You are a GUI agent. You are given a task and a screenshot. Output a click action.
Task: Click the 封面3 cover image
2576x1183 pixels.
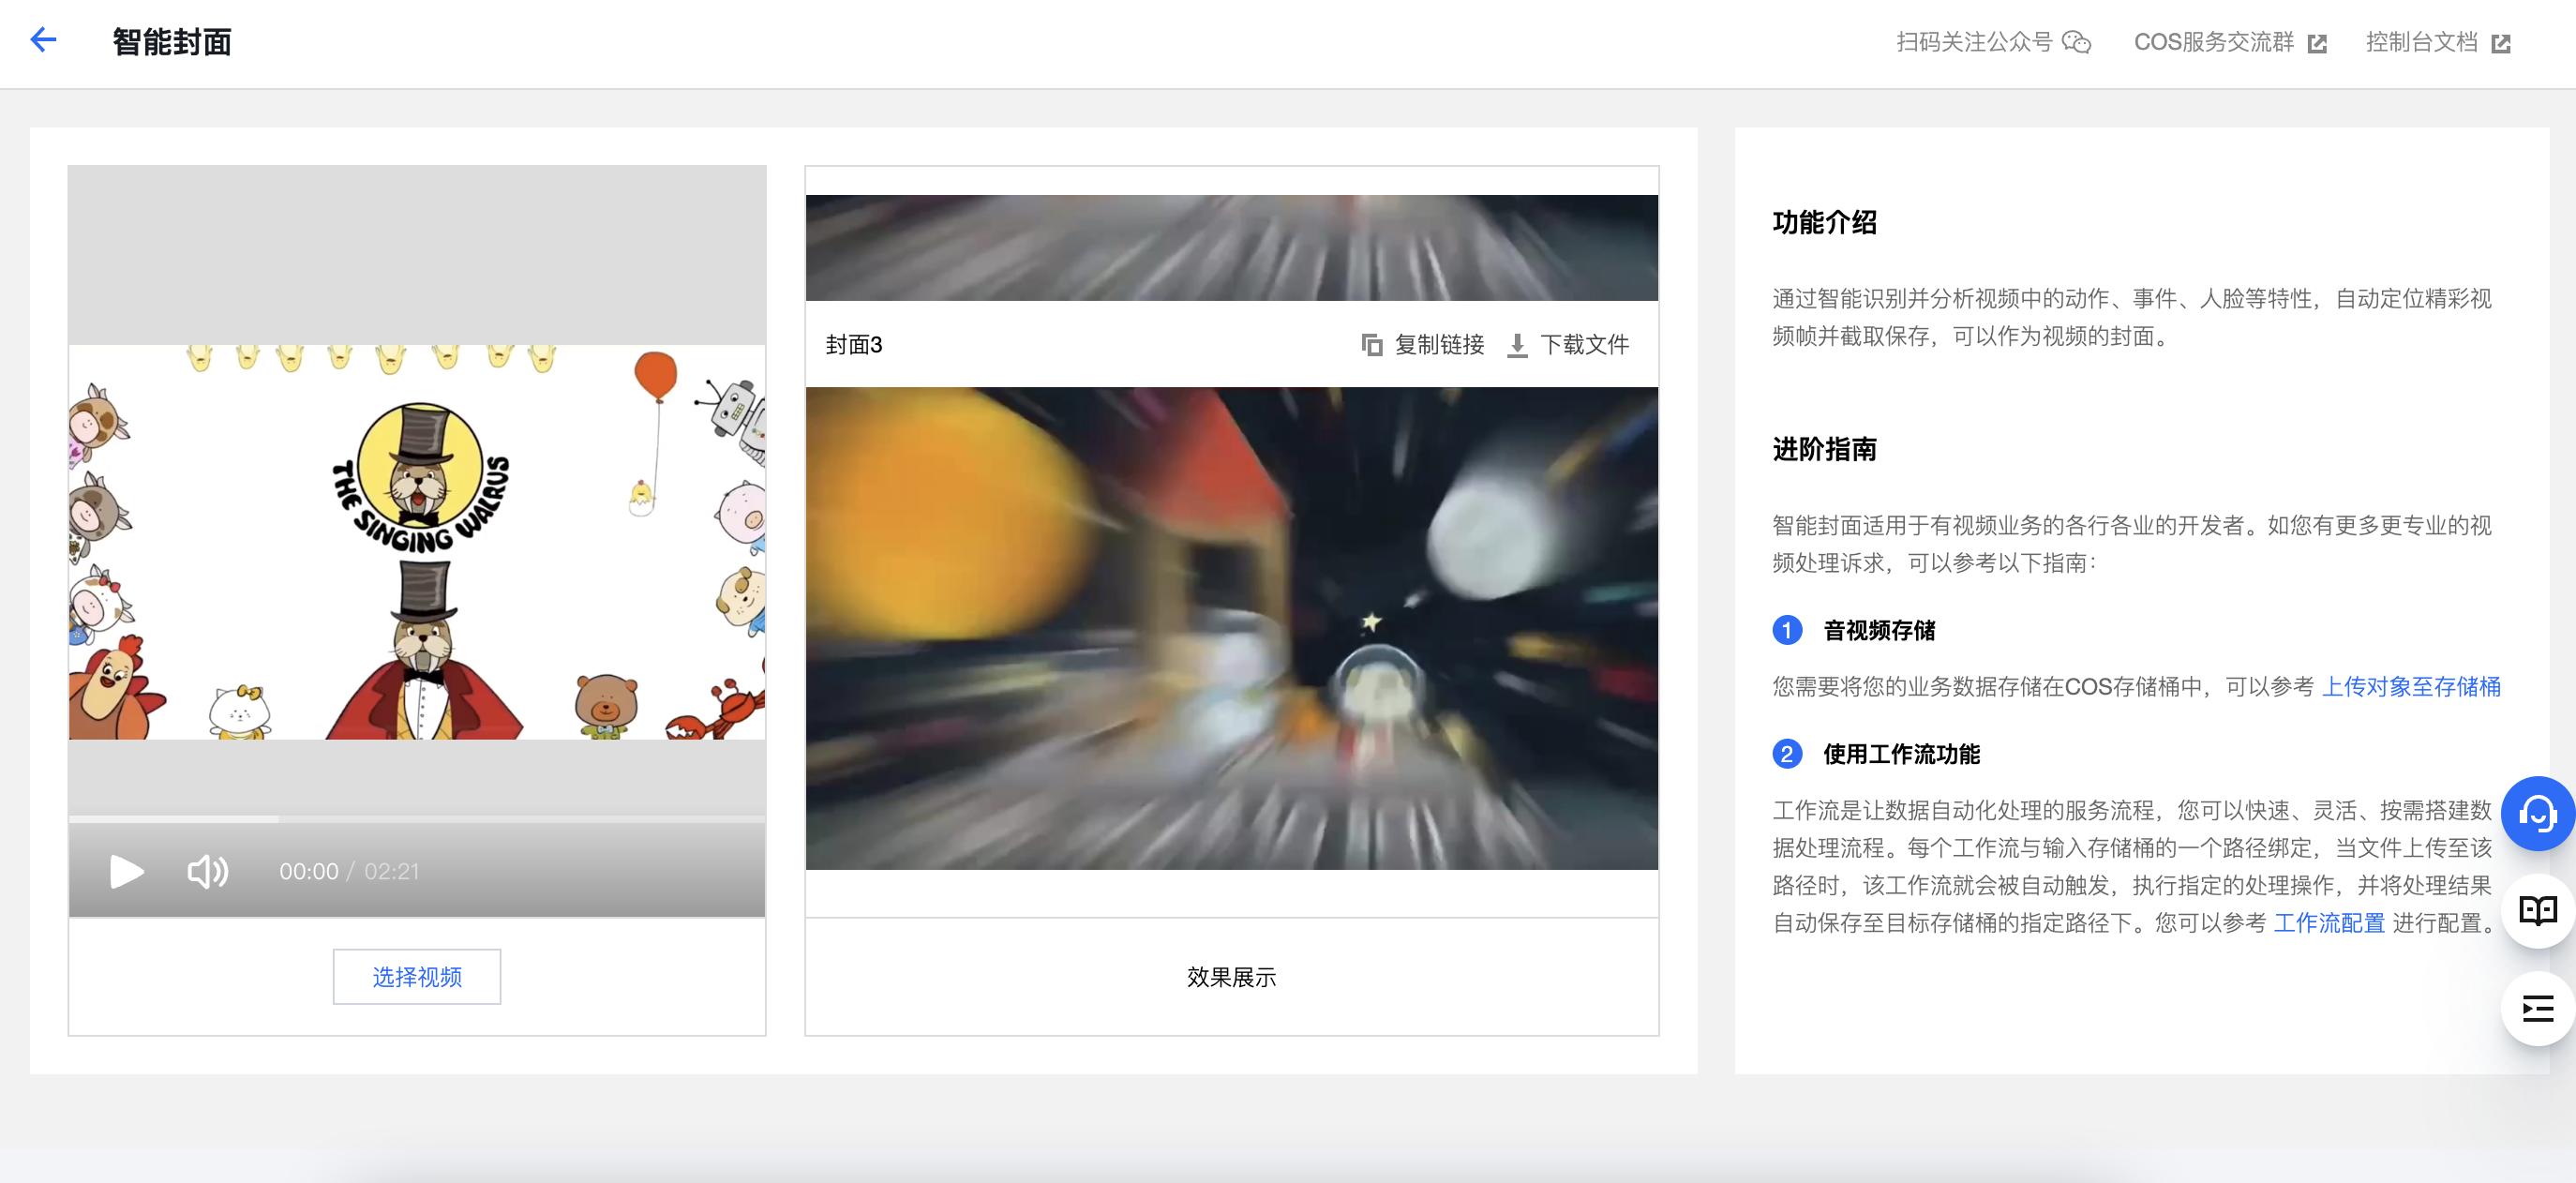[1231, 628]
